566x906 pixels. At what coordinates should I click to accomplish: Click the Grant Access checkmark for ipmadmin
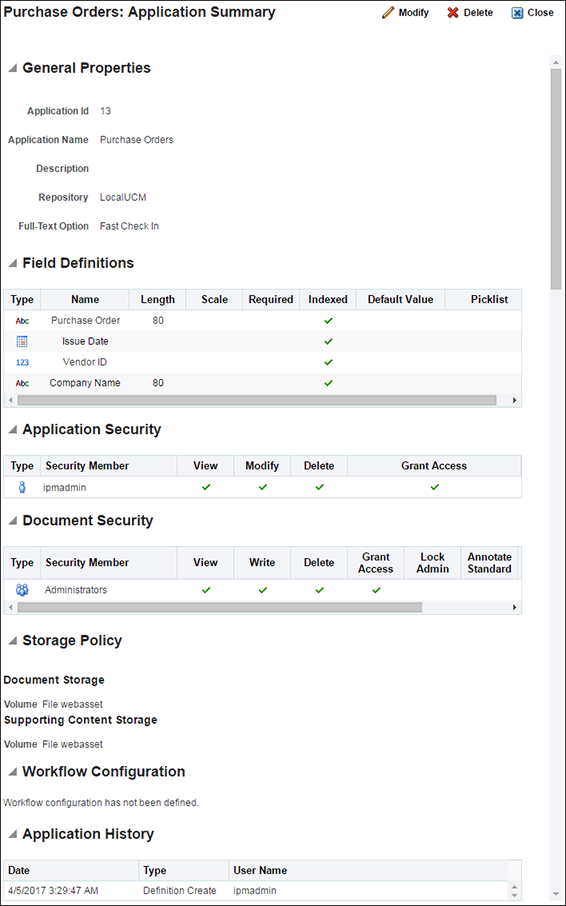[x=435, y=487]
